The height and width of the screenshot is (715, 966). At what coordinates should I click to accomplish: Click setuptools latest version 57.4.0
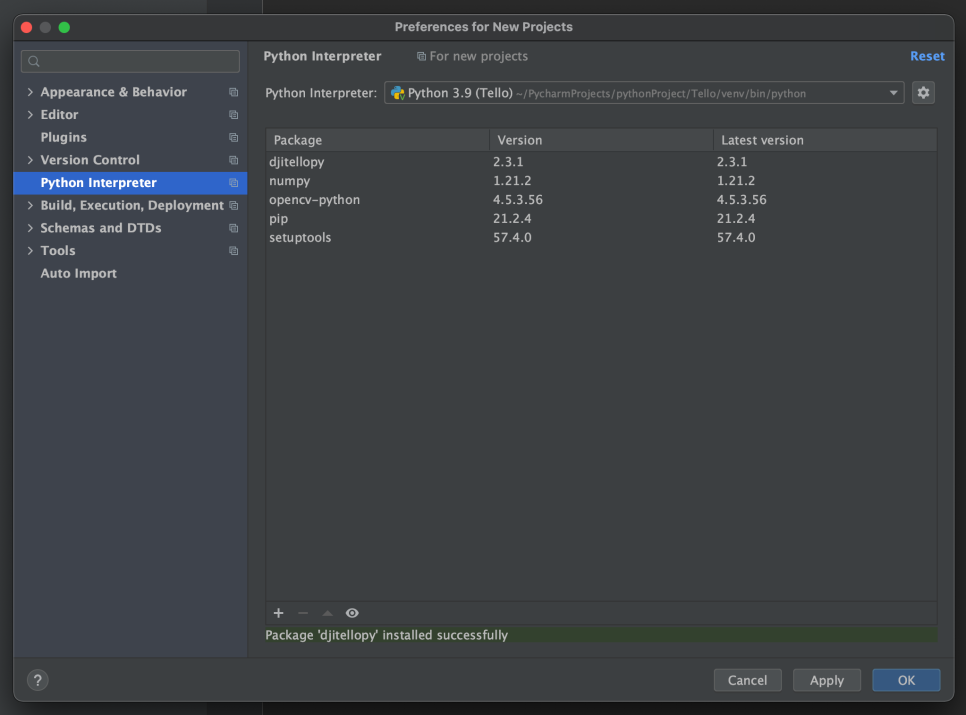pos(736,238)
